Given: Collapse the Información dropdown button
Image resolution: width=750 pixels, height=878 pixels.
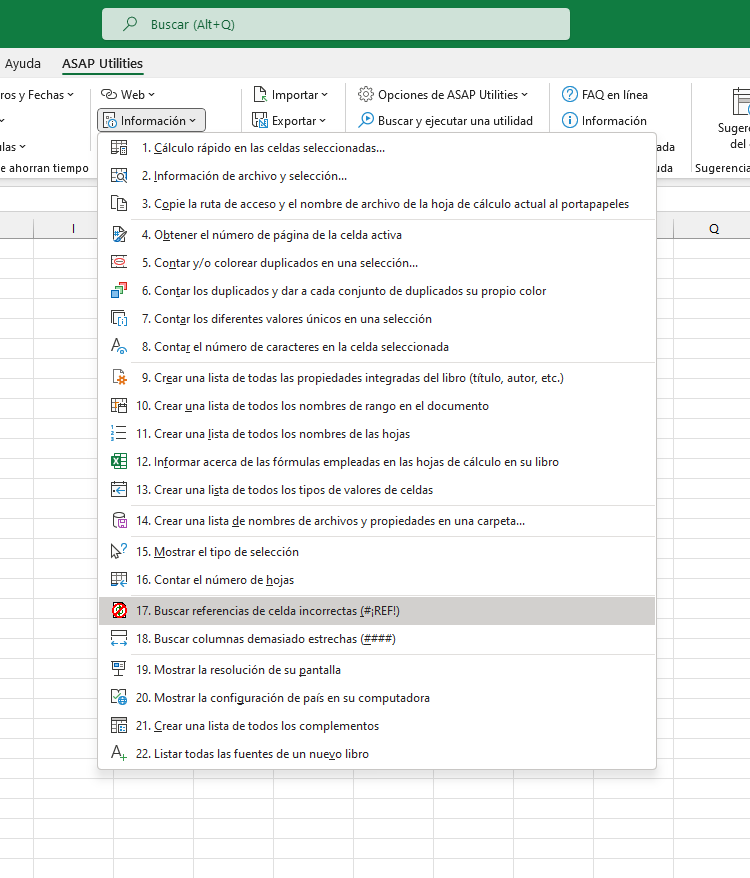Looking at the screenshot, I should coord(151,120).
